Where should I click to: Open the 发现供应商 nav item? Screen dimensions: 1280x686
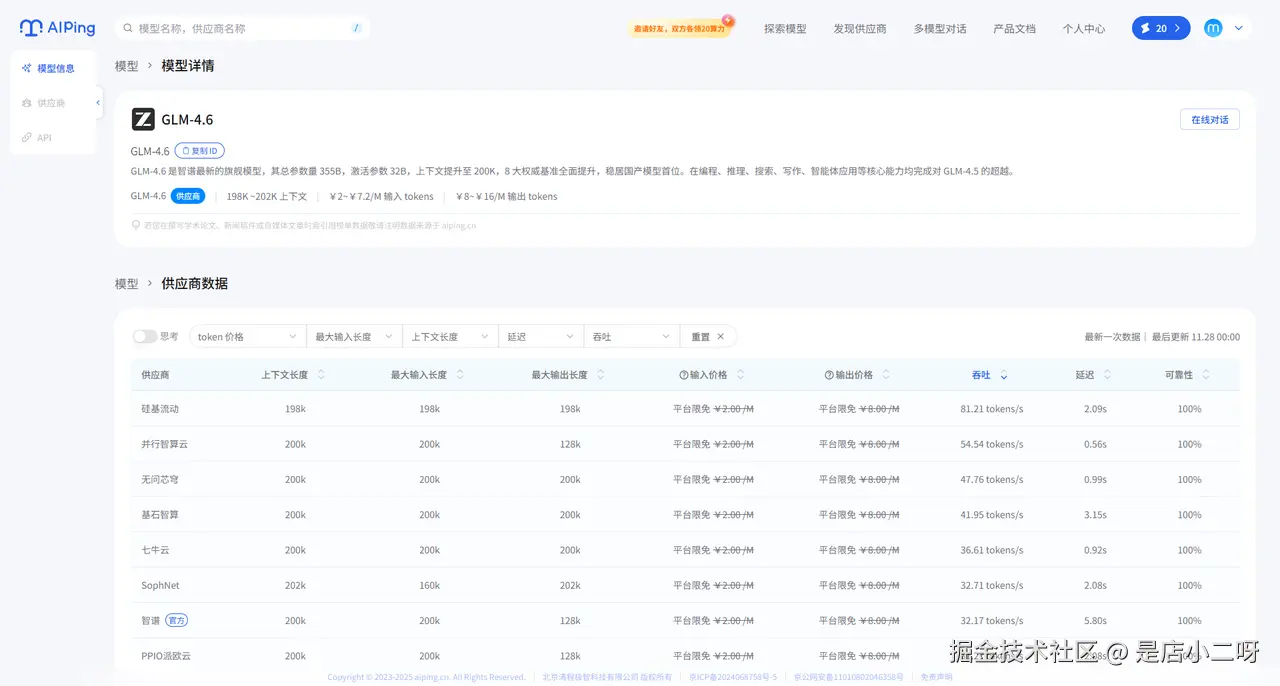coord(860,29)
